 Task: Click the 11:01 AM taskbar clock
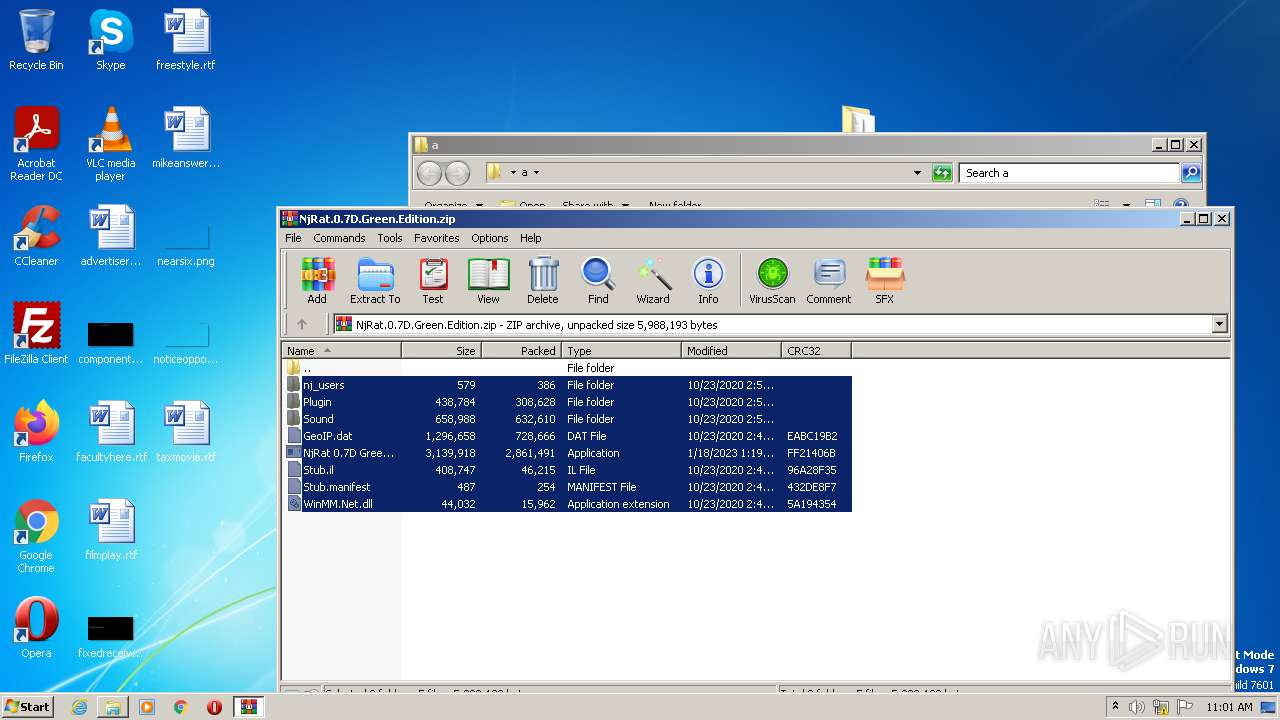[x=1229, y=707]
